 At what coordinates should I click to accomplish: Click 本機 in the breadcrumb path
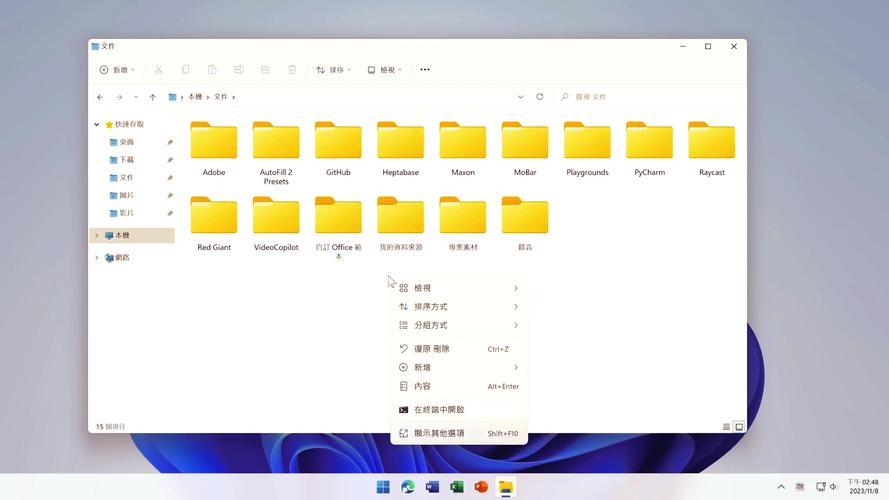(195, 97)
